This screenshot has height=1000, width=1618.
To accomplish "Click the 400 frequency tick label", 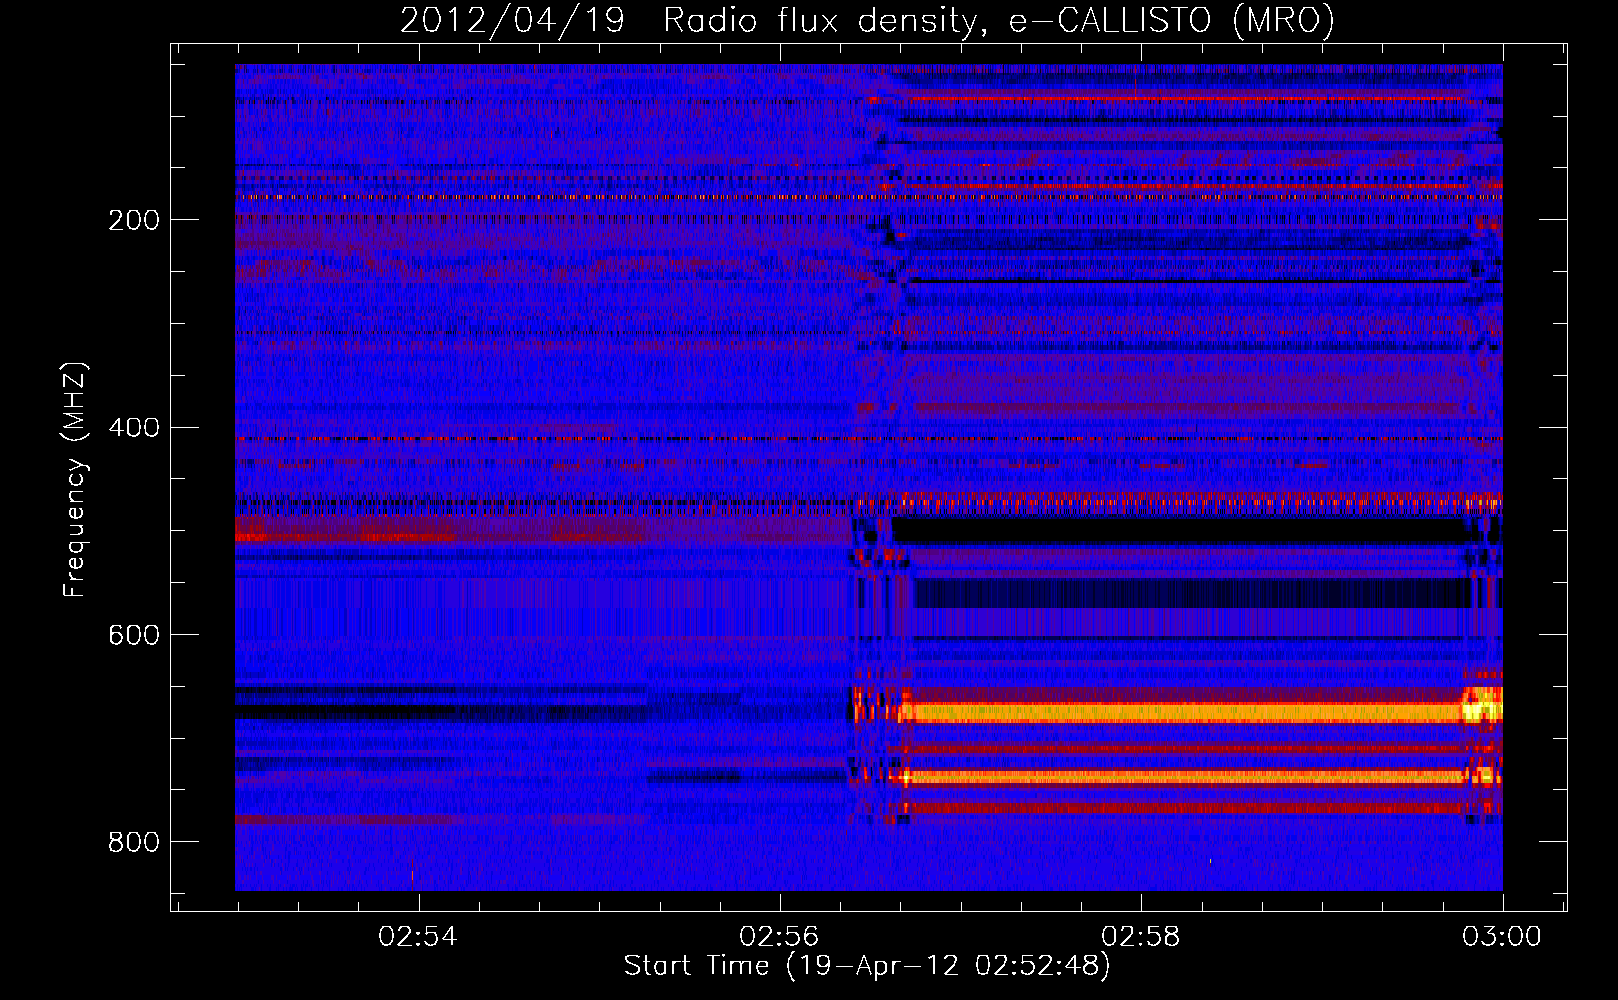I will coord(134,428).
